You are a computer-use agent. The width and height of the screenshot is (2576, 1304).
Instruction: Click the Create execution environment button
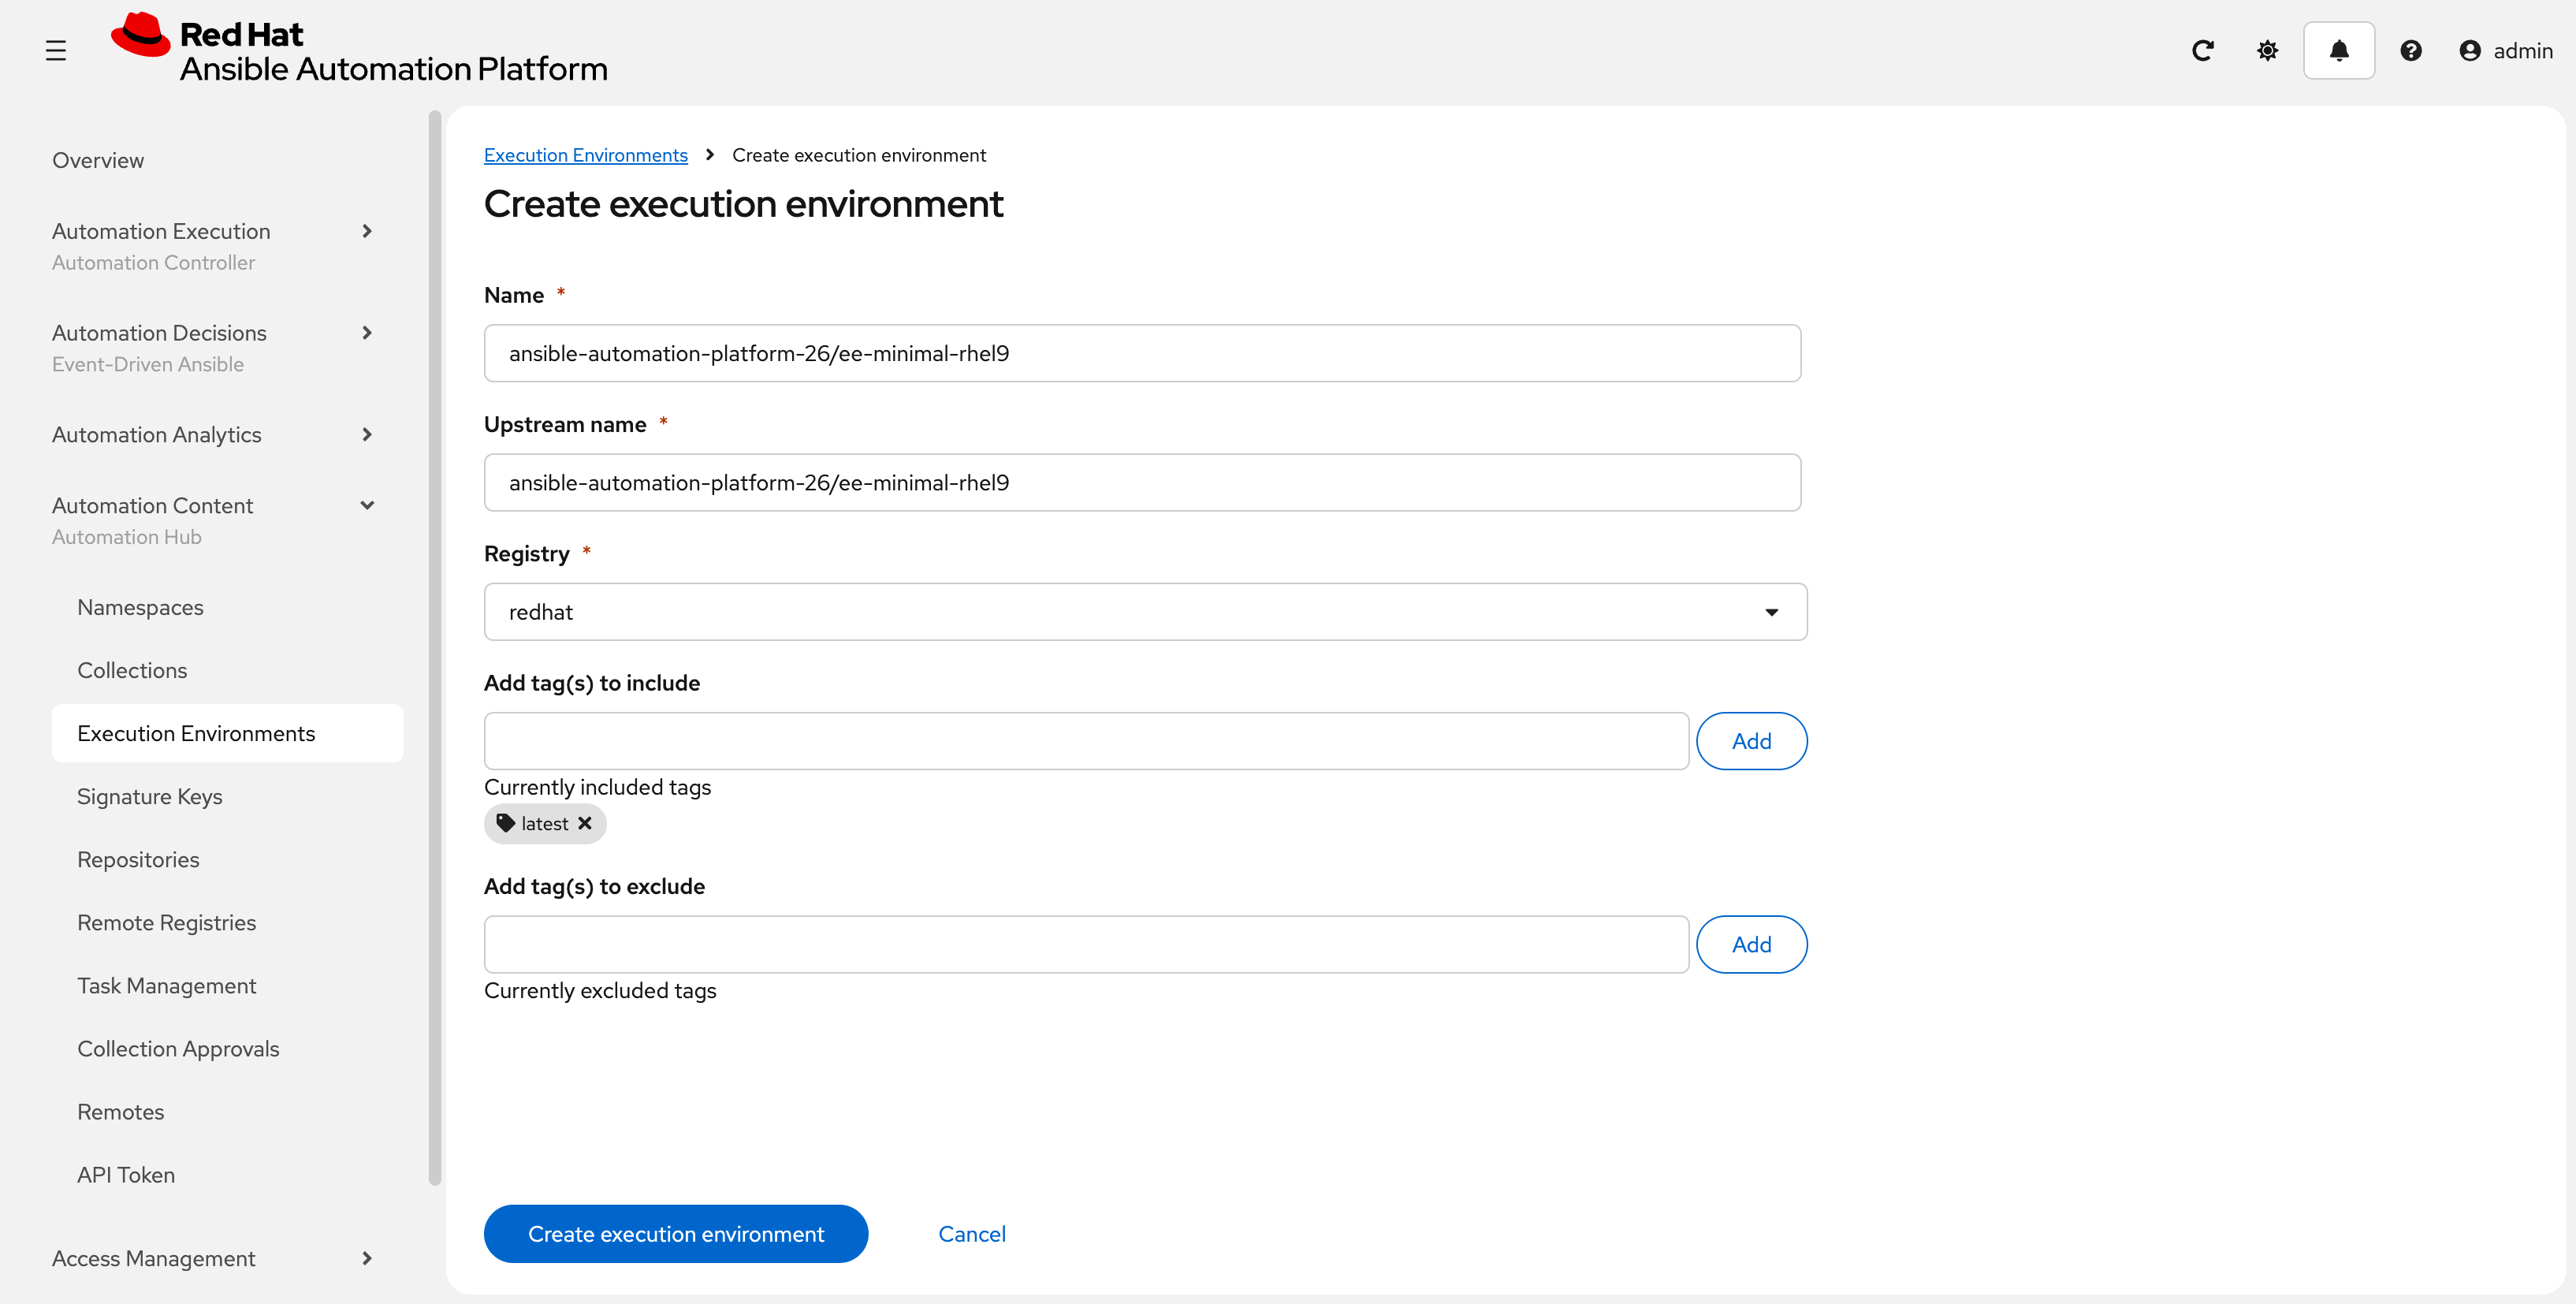click(x=675, y=1233)
